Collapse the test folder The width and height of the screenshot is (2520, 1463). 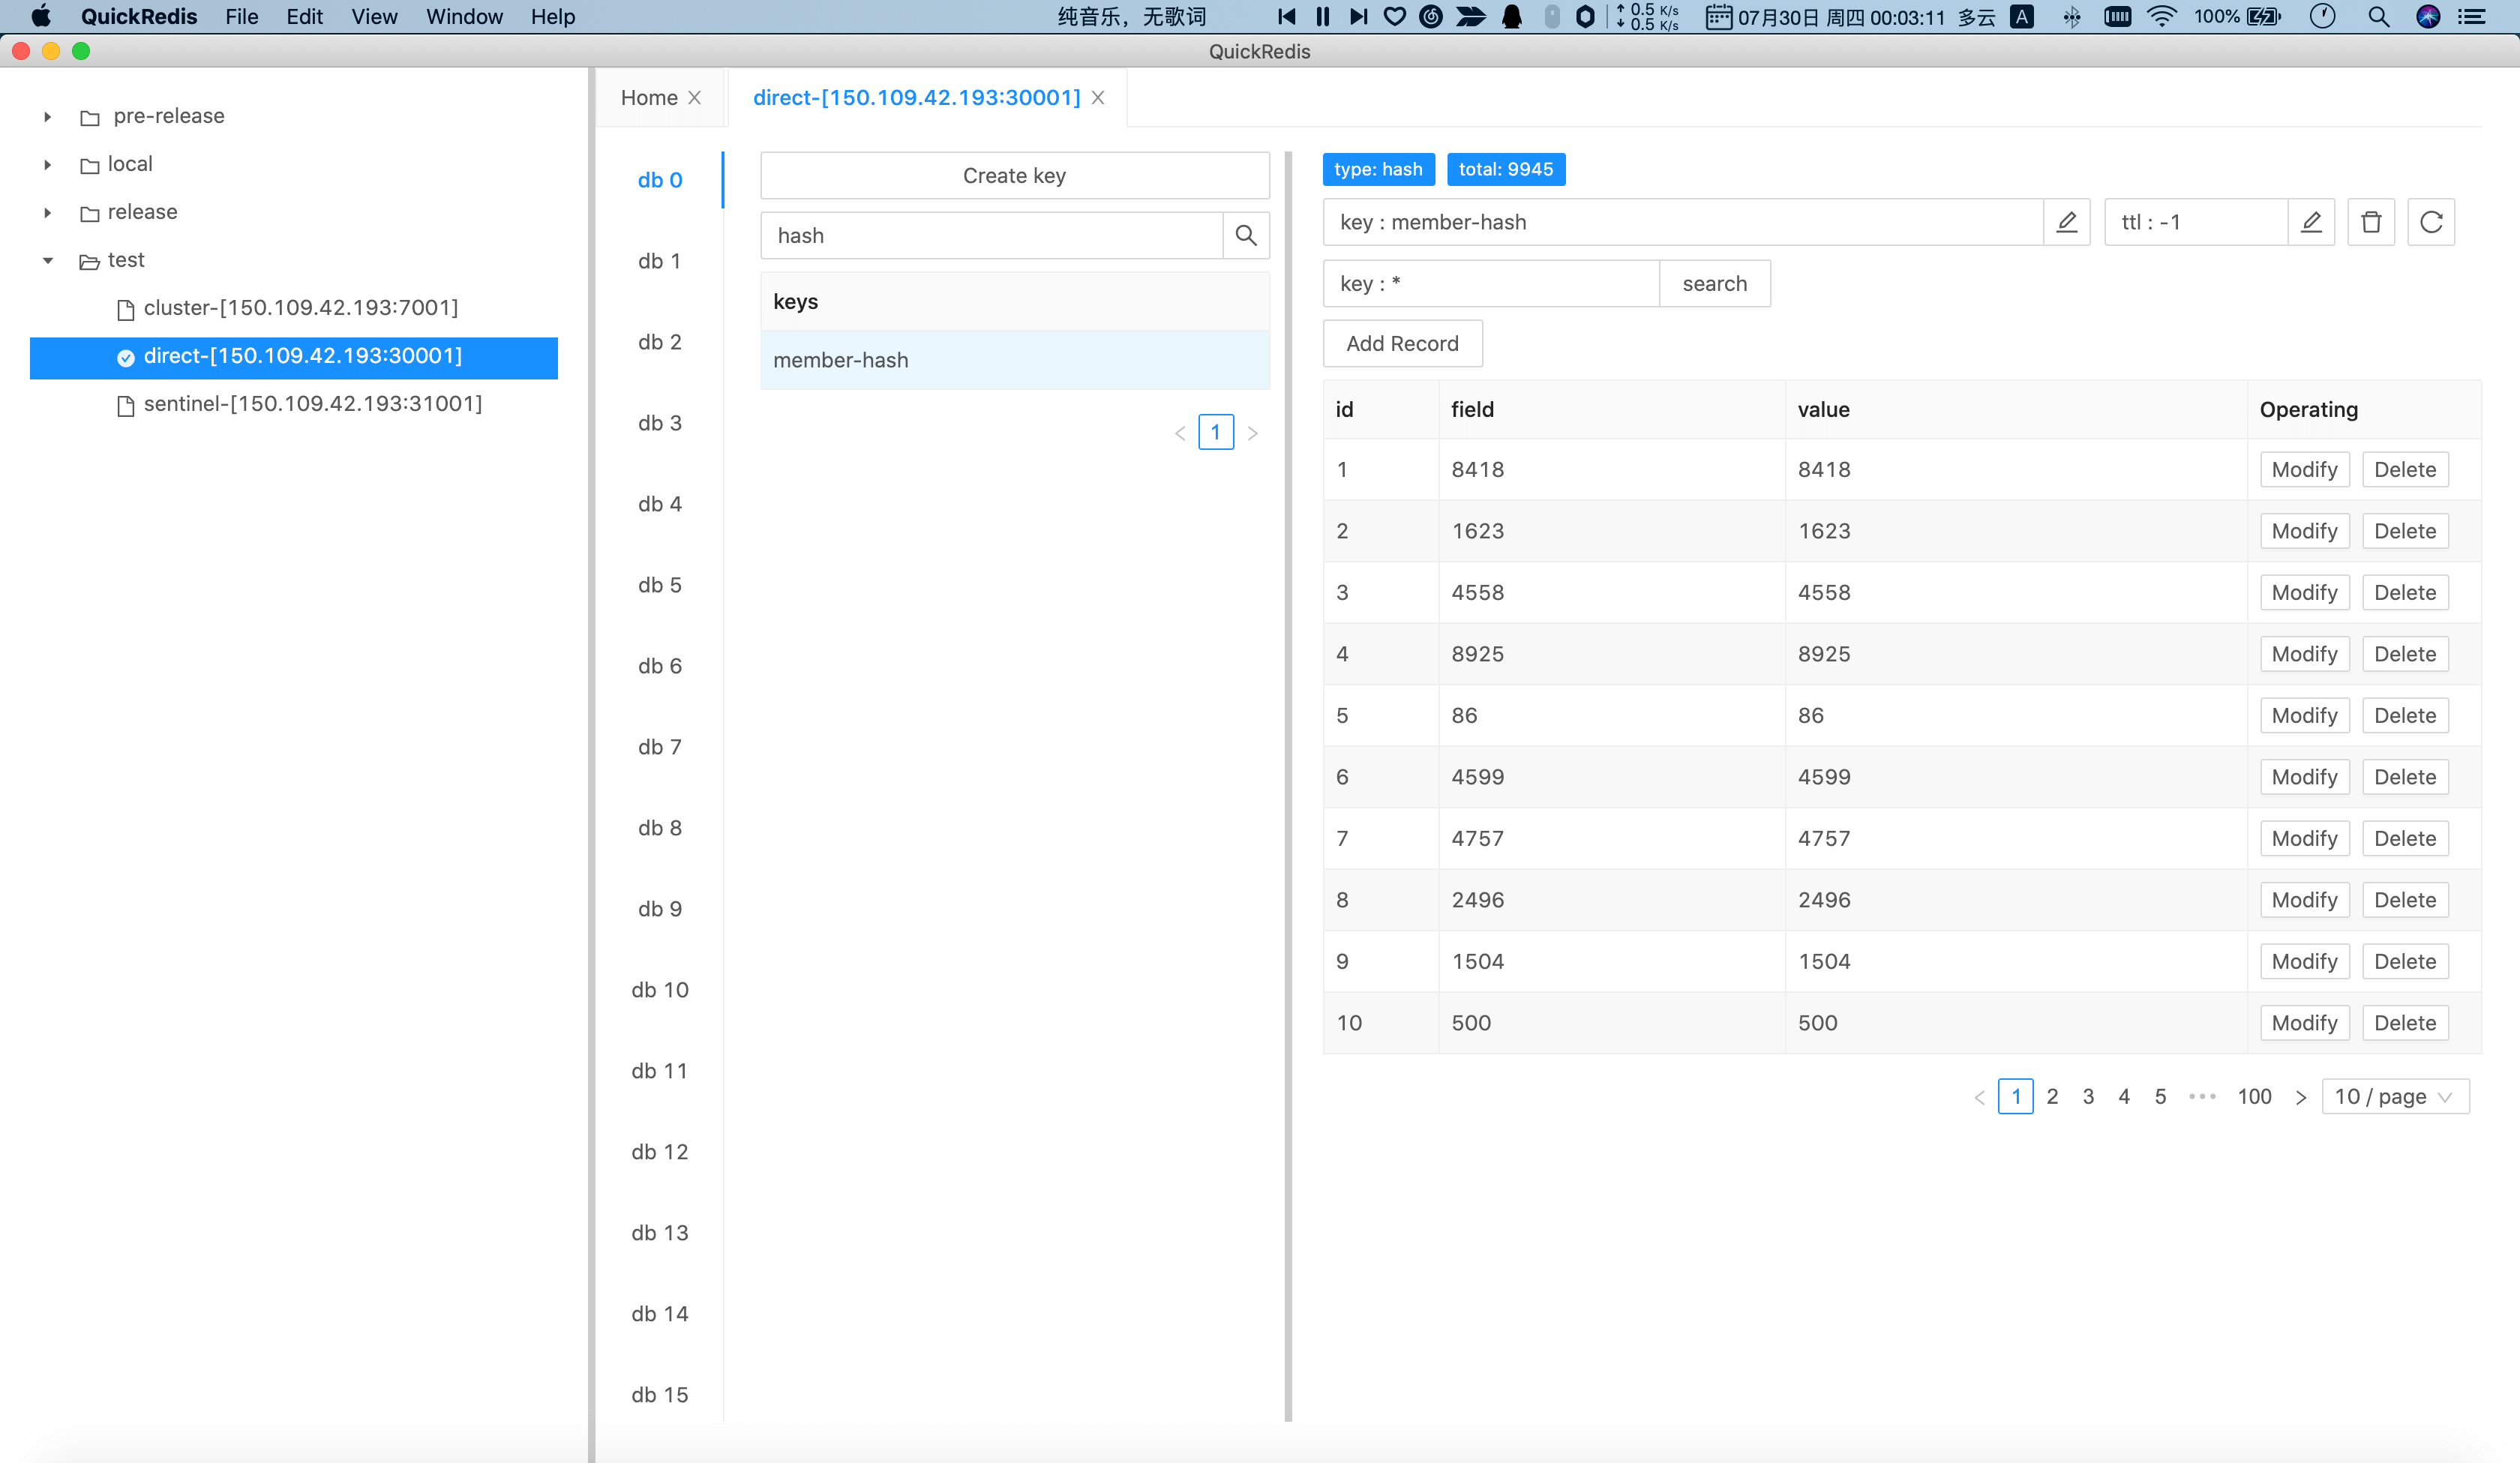point(47,261)
